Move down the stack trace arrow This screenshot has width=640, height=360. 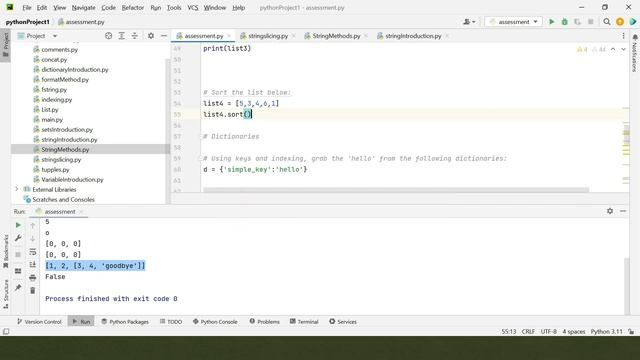point(33,238)
